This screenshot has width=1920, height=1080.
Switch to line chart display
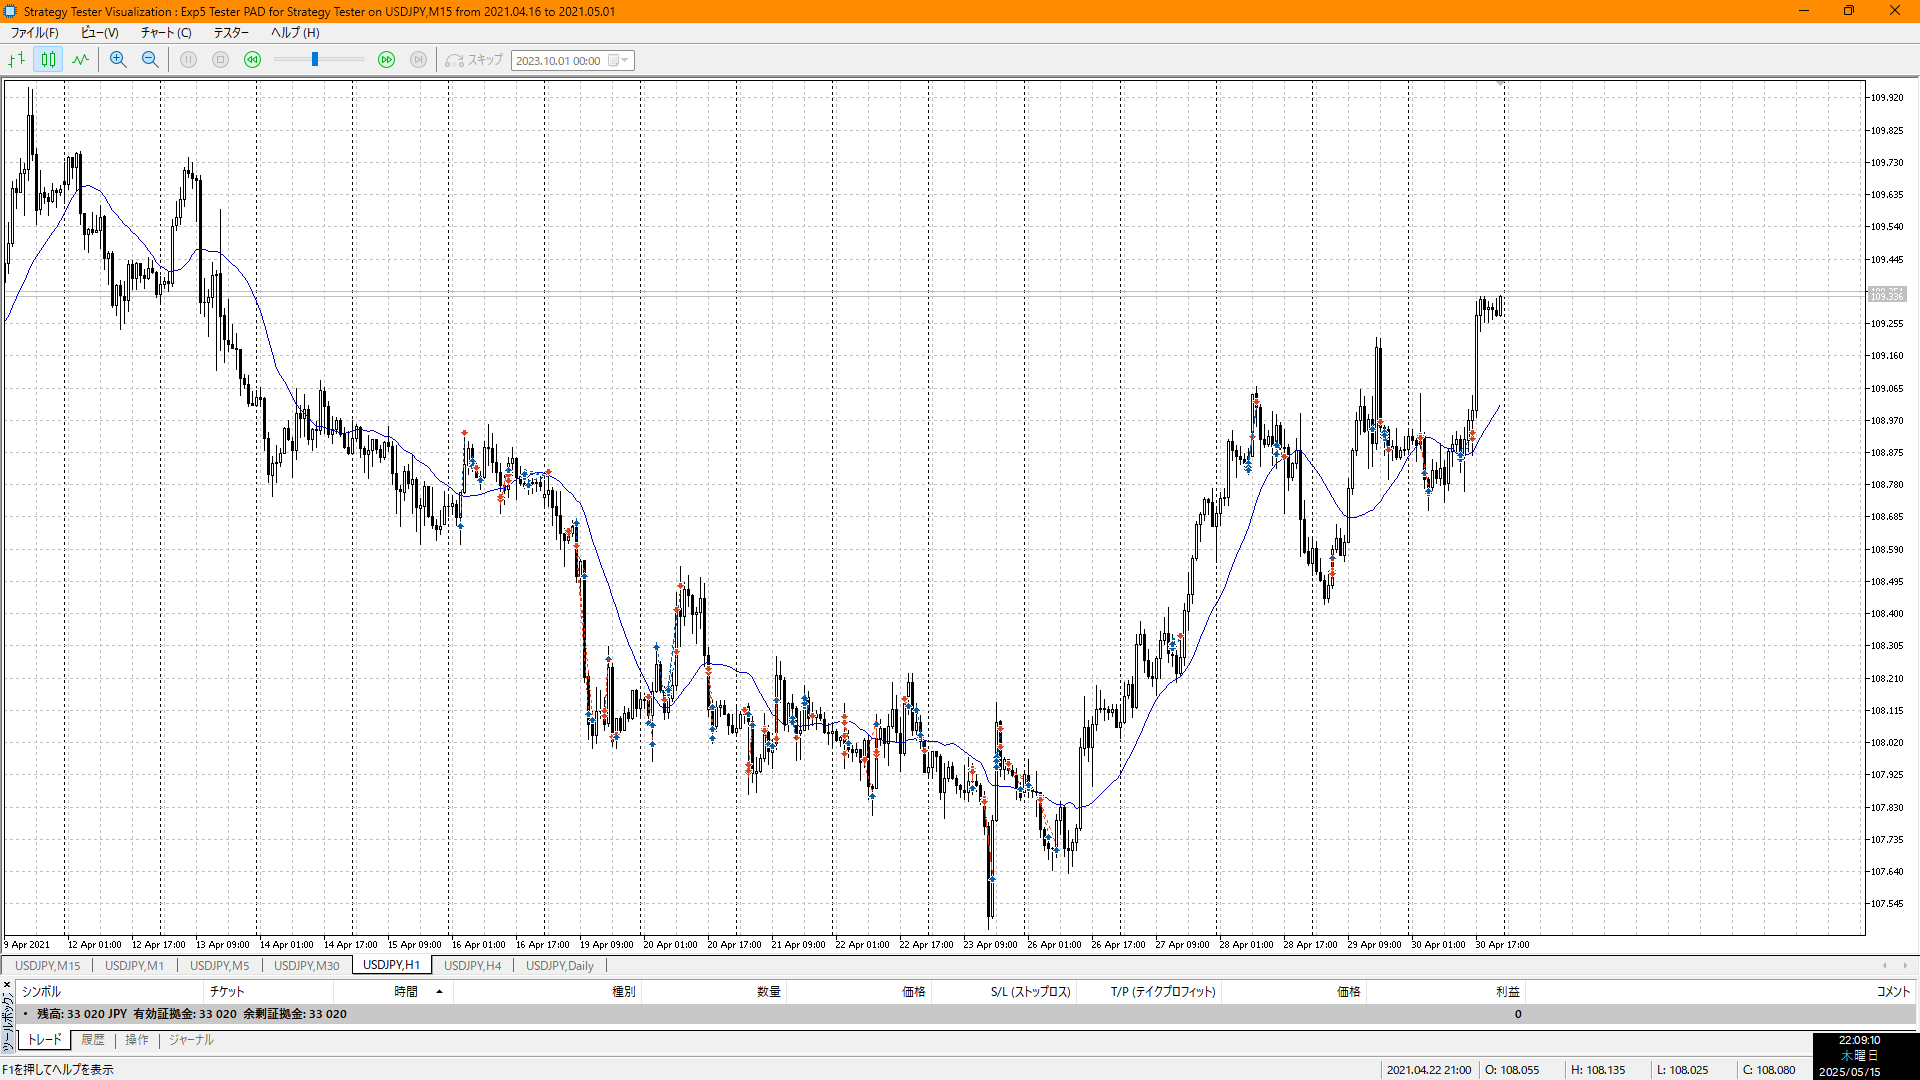[x=80, y=60]
